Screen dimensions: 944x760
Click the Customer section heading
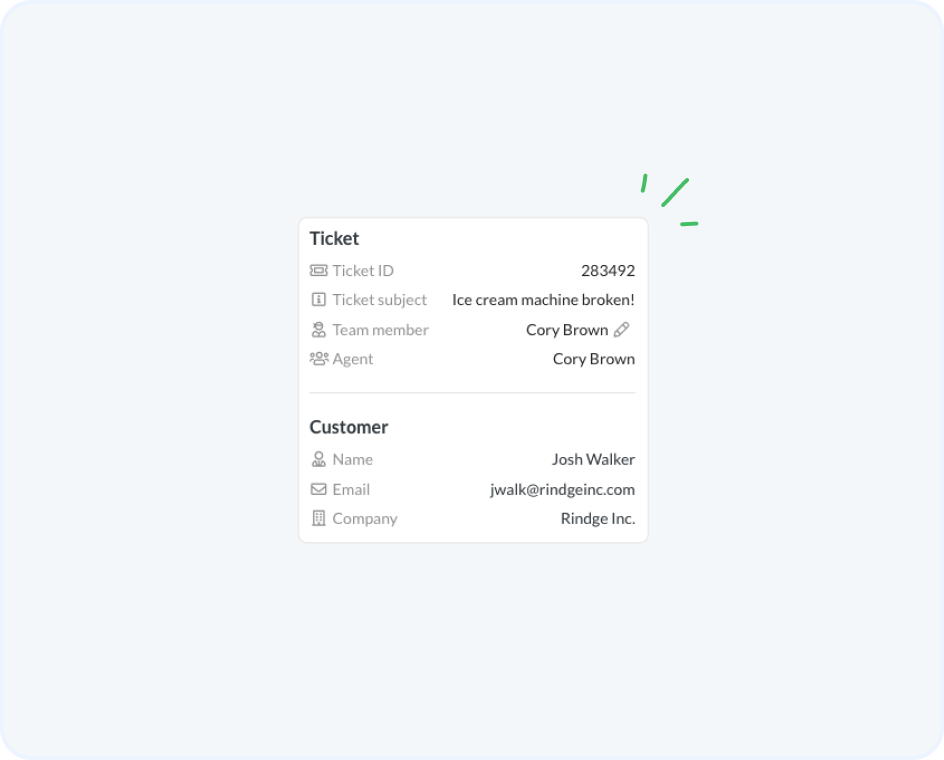click(x=348, y=427)
